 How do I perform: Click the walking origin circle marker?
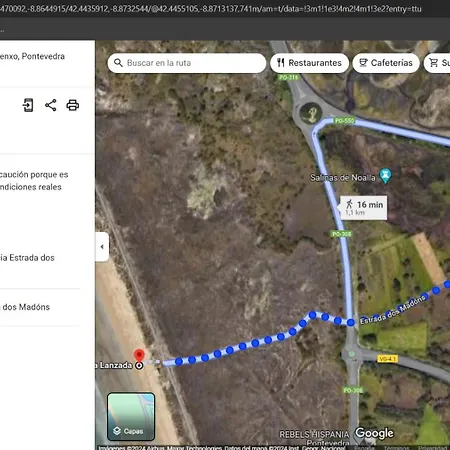139,365
